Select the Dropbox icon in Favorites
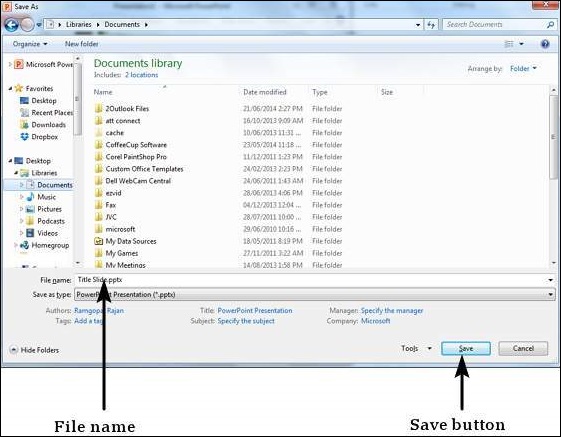Viewport: 561px width, 437px height. pyautogui.click(x=24, y=137)
